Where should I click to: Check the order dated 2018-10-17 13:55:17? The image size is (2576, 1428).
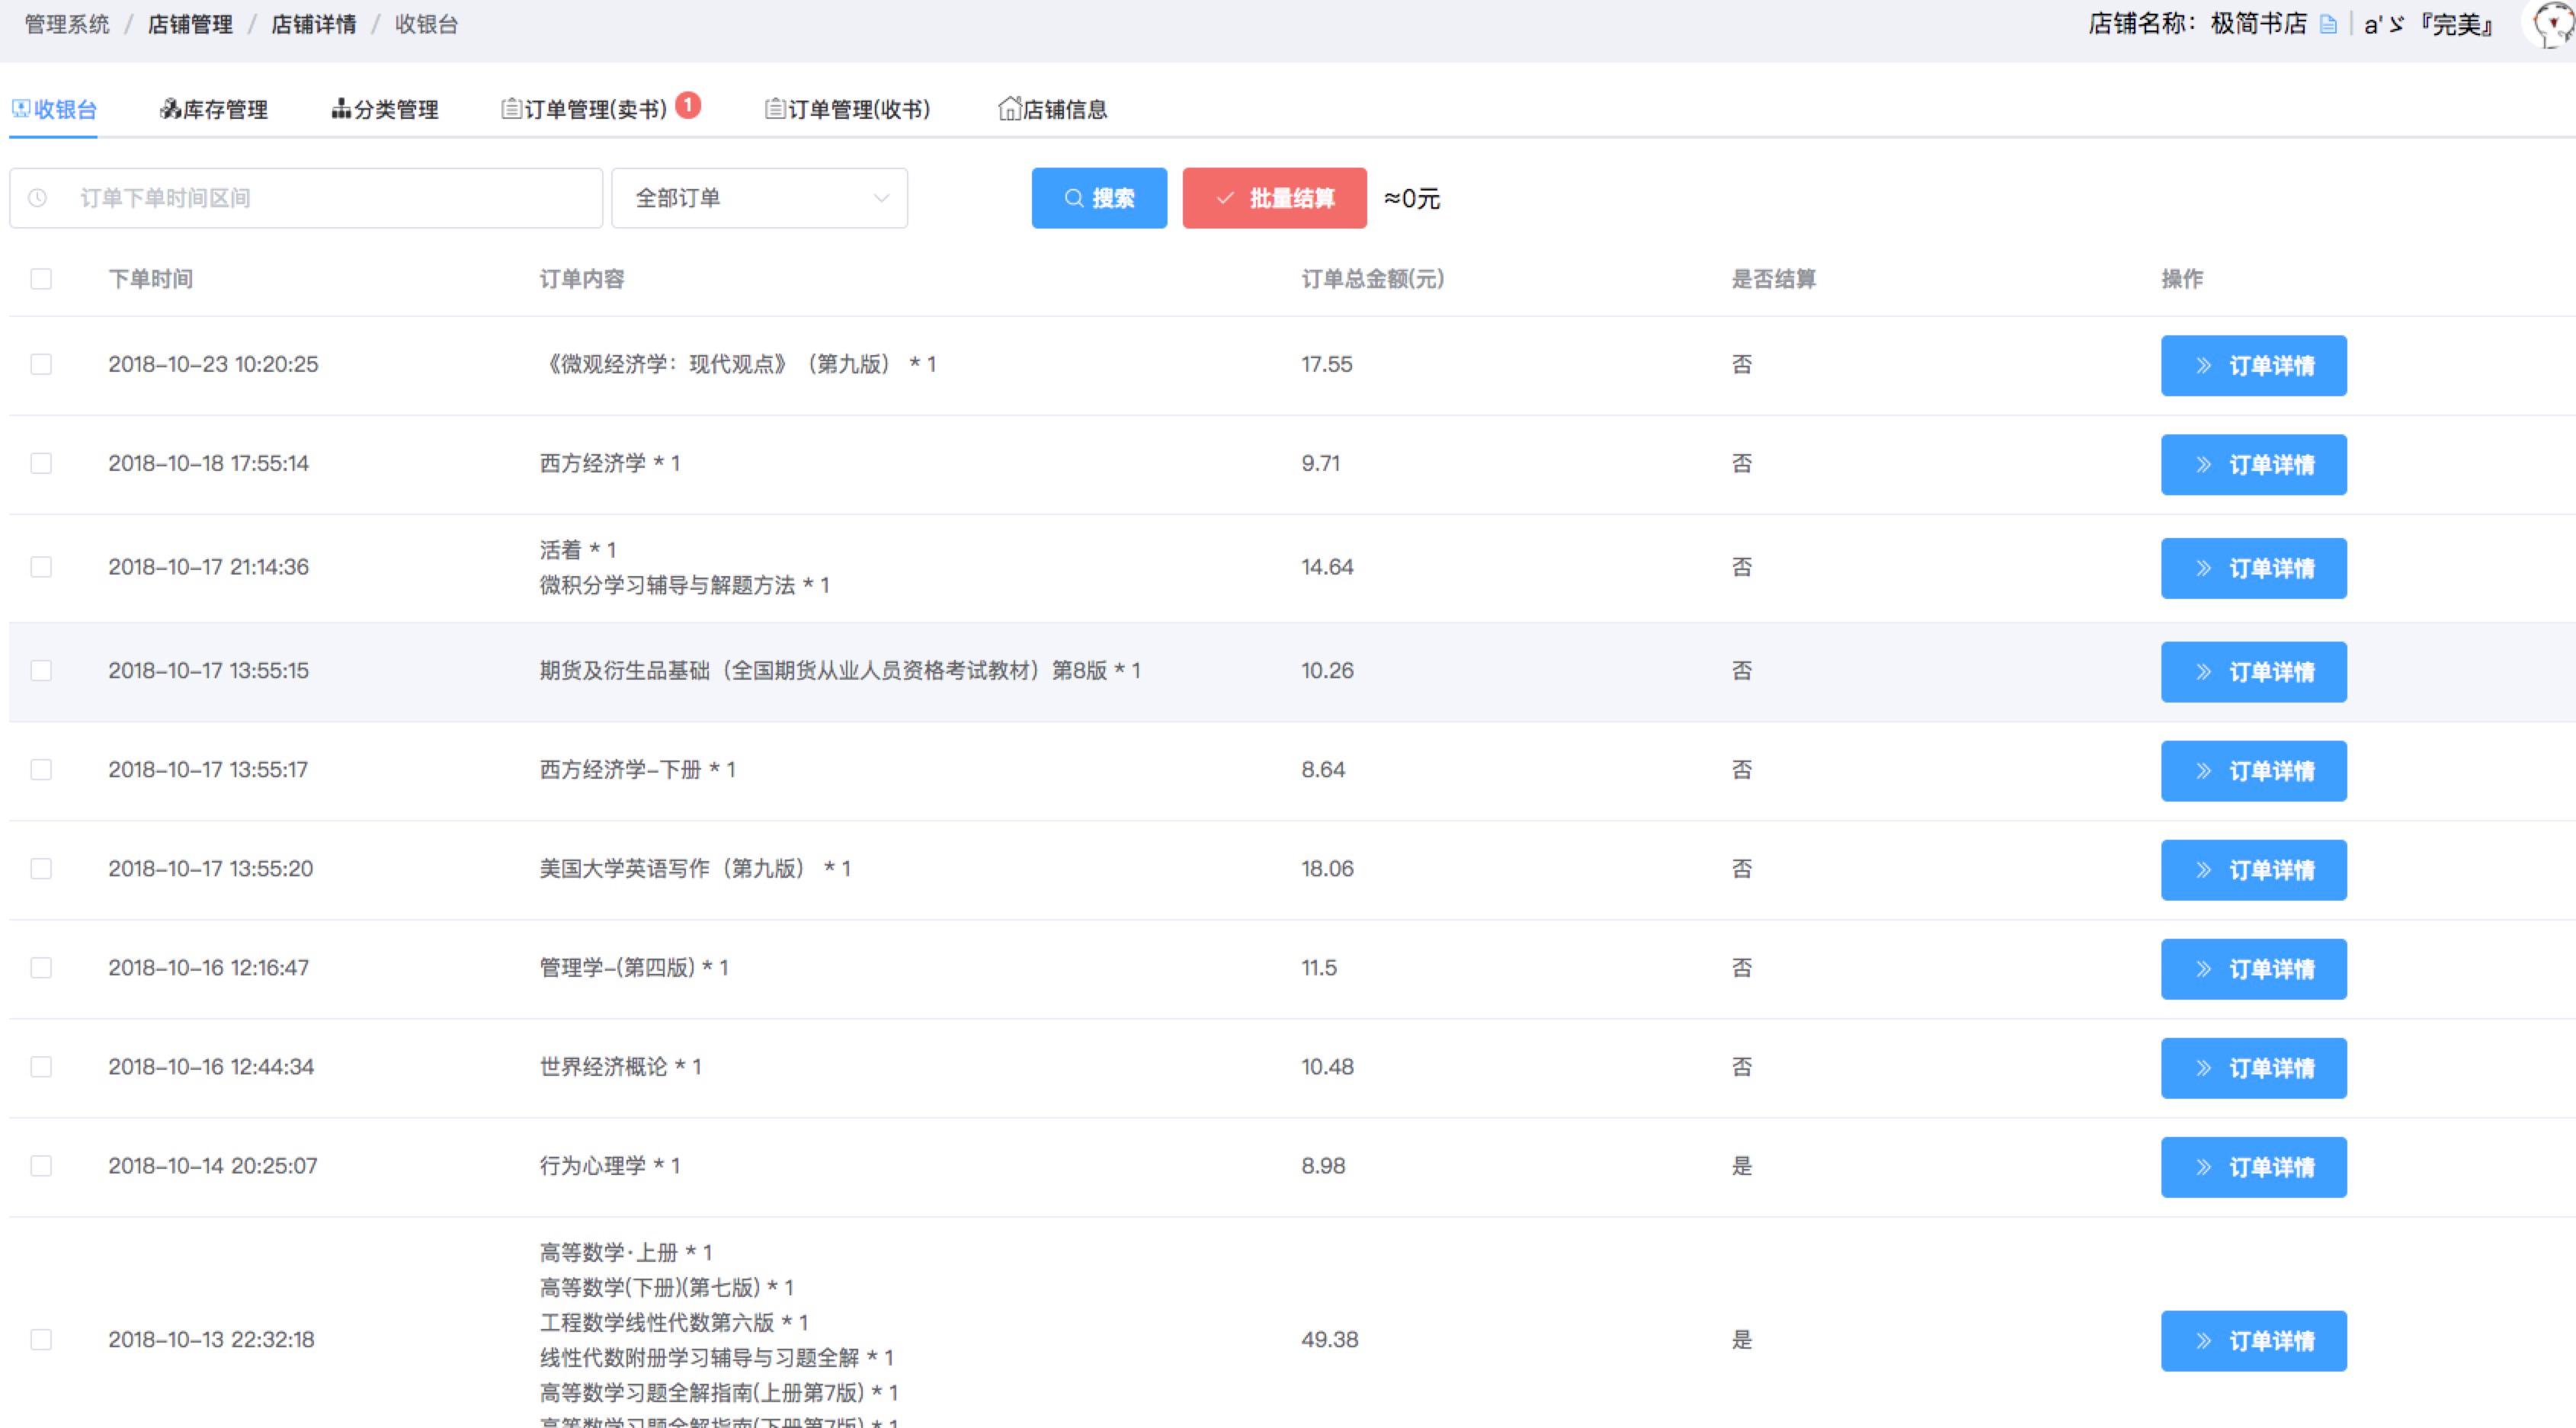point(41,769)
